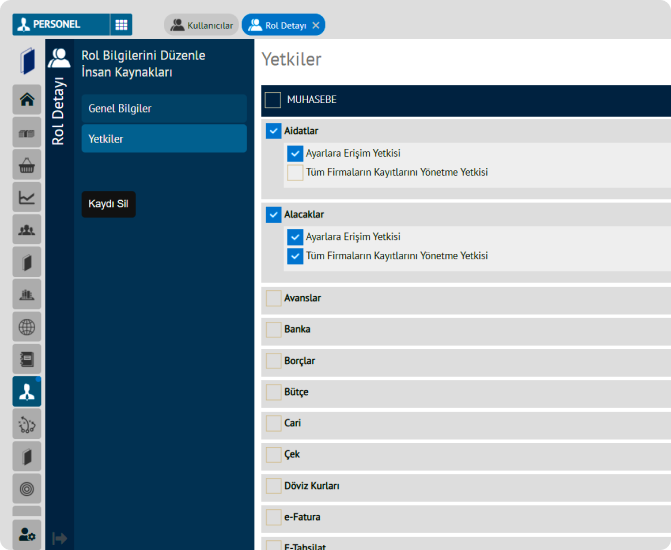Enable Tüm Firmaların Kayıtlarını under Aidatlar
671x550 pixels.
[x=295, y=172]
